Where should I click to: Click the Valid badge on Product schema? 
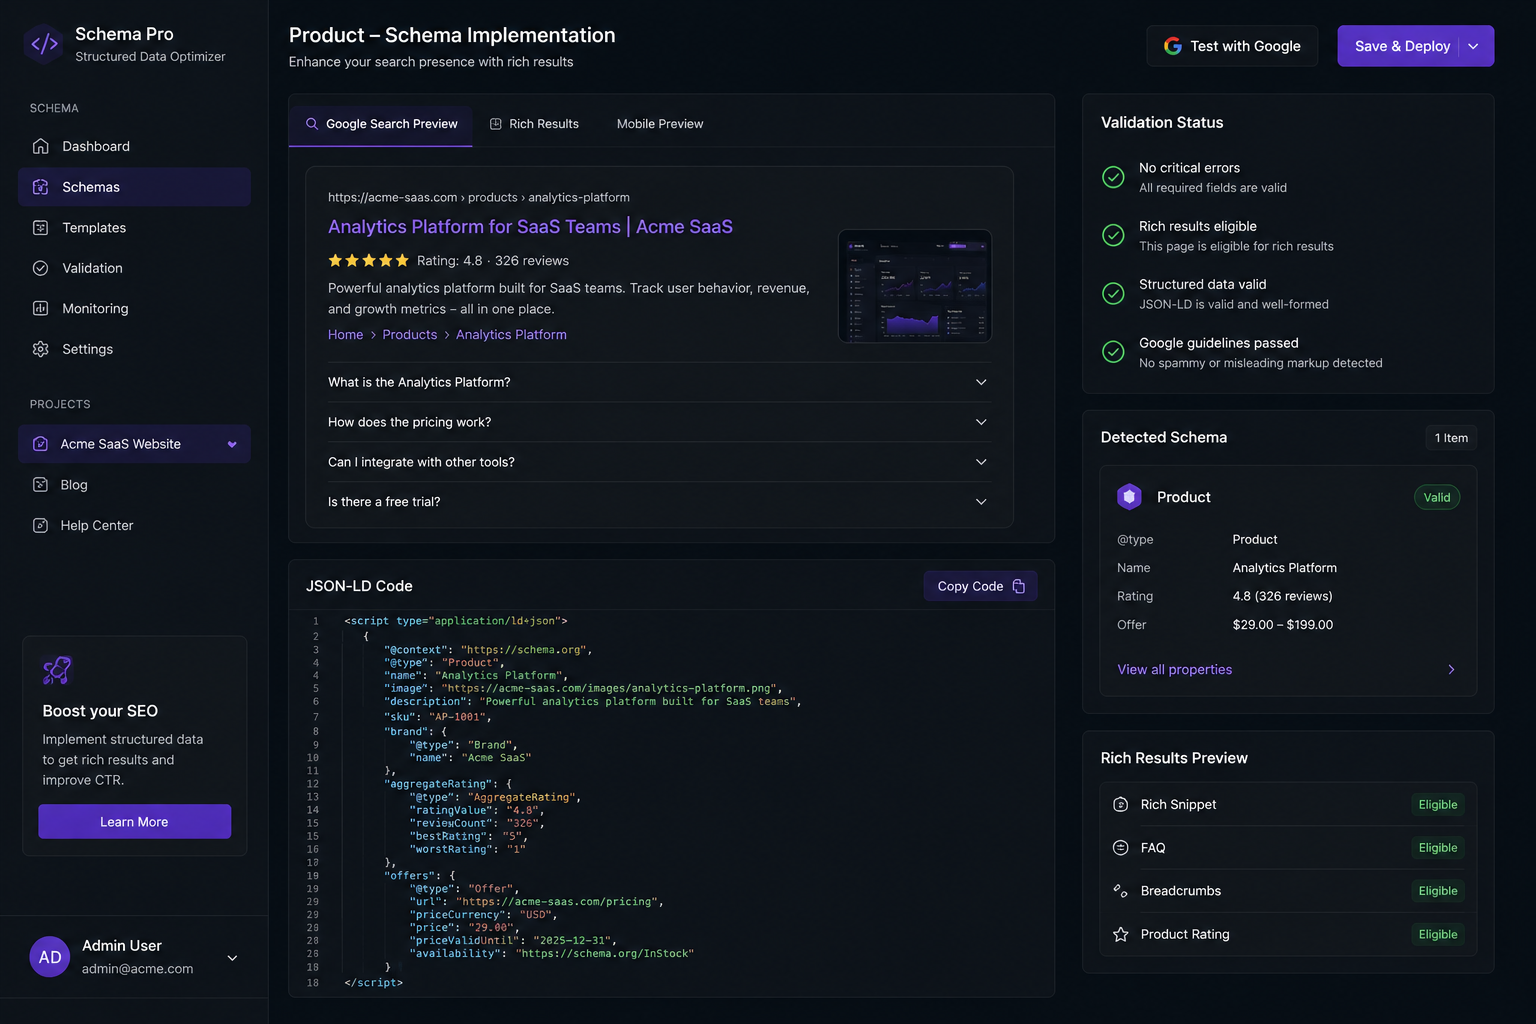pyautogui.click(x=1437, y=497)
